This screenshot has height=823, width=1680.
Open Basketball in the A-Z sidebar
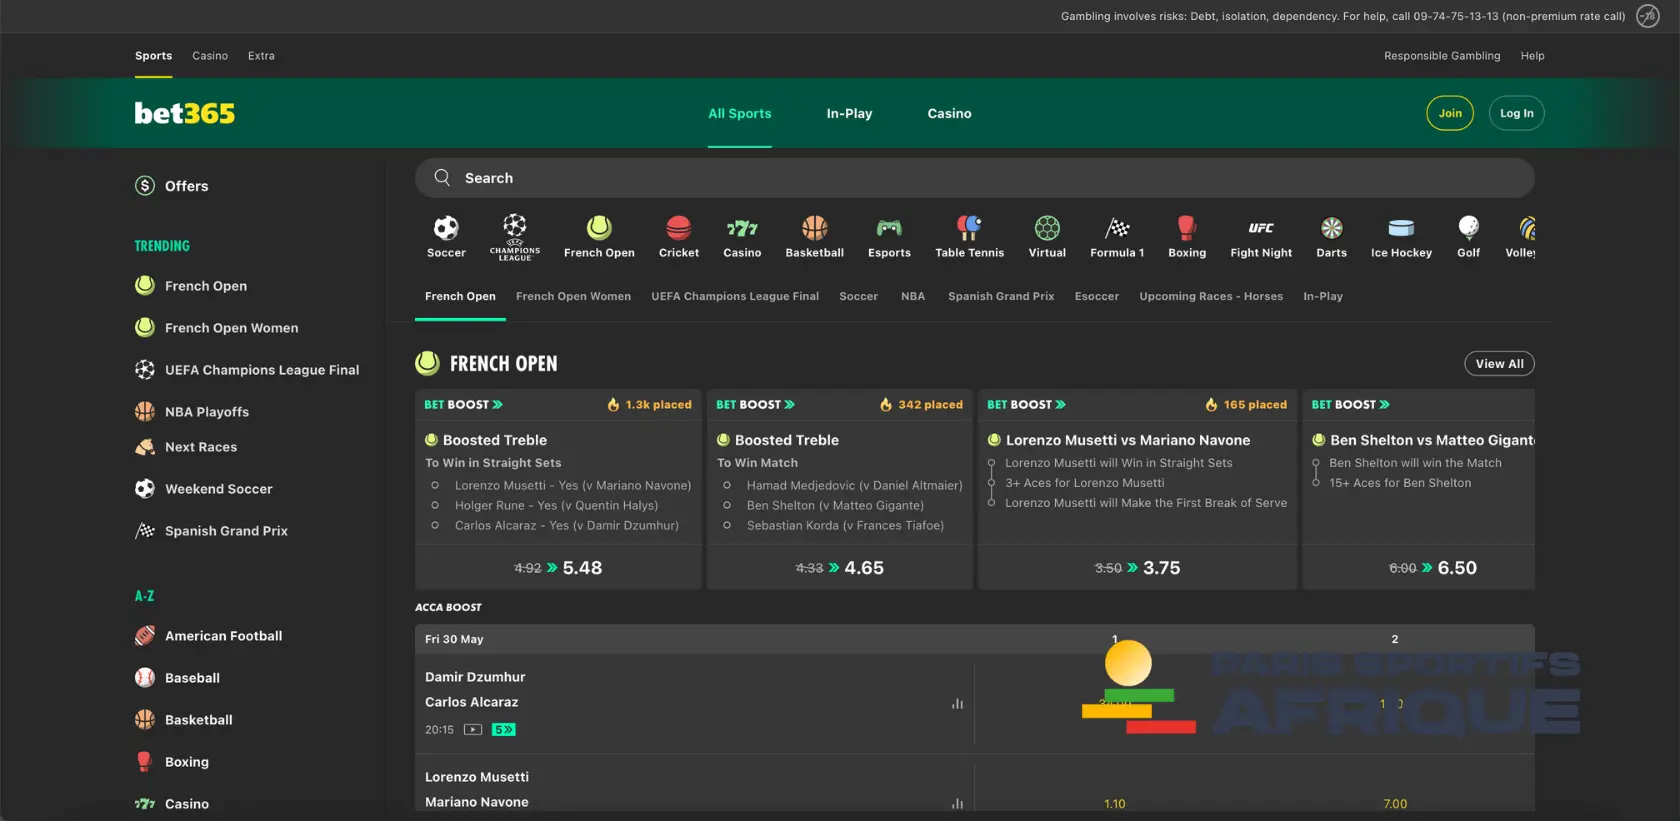[x=183, y=720]
